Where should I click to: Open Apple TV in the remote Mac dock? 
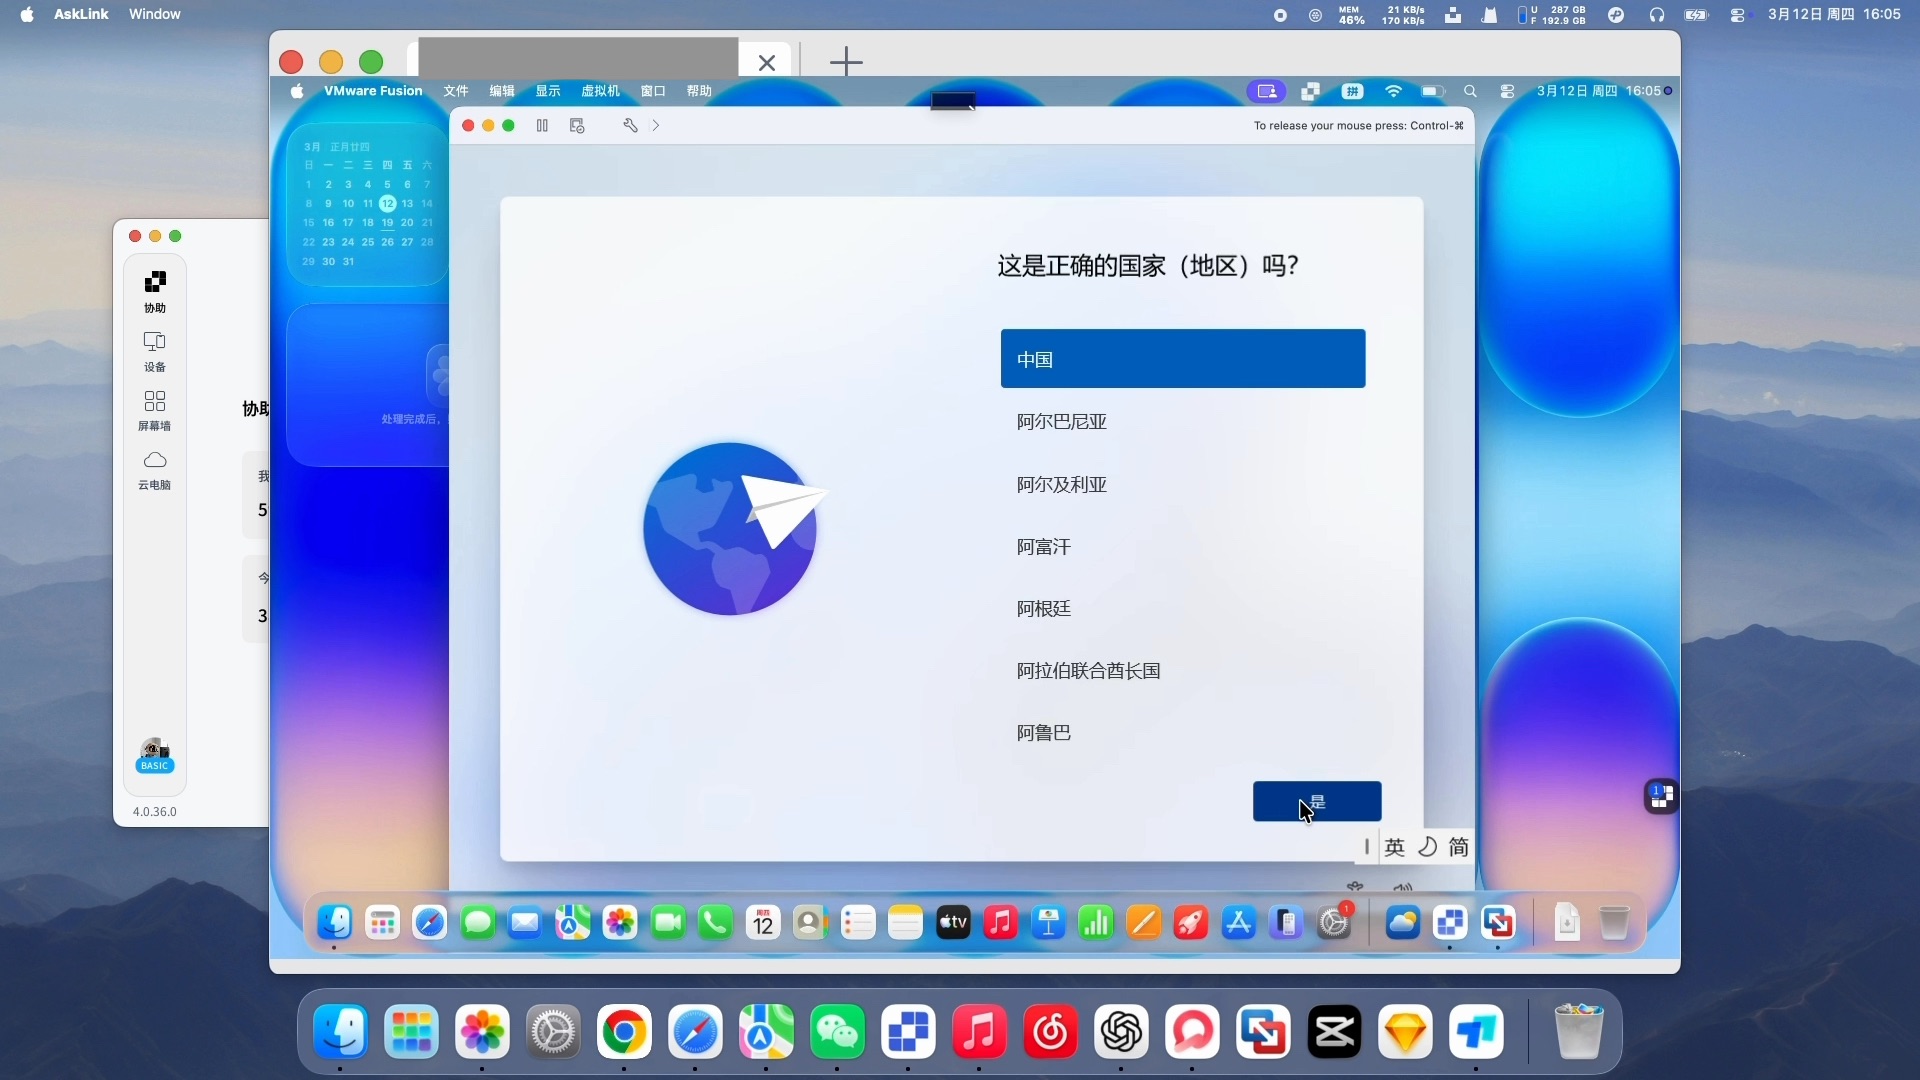[x=953, y=922]
